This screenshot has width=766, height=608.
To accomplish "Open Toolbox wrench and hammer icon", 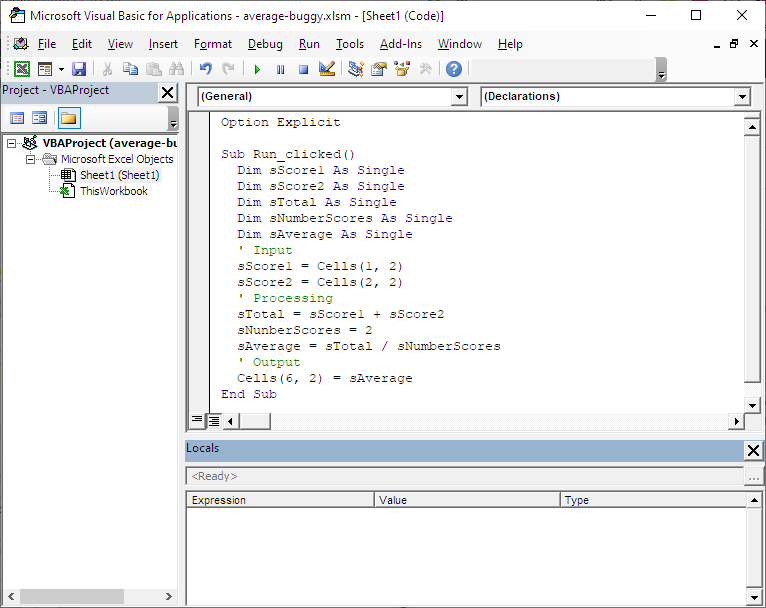I will pos(426,69).
